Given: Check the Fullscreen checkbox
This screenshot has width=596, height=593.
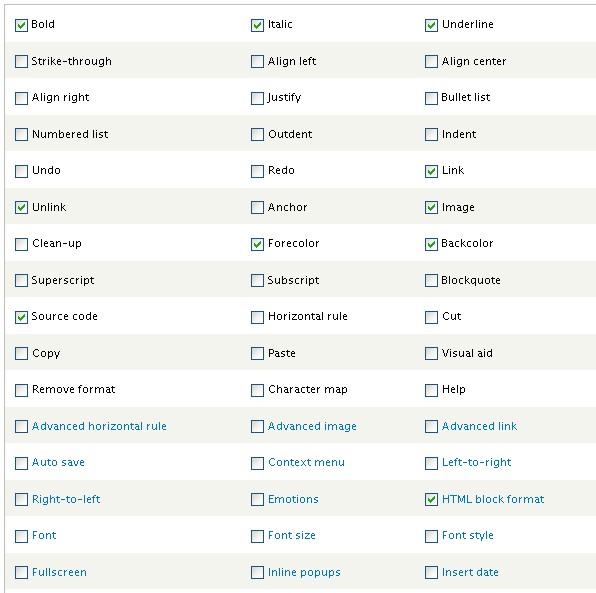Looking at the screenshot, I should click(x=21, y=572).
